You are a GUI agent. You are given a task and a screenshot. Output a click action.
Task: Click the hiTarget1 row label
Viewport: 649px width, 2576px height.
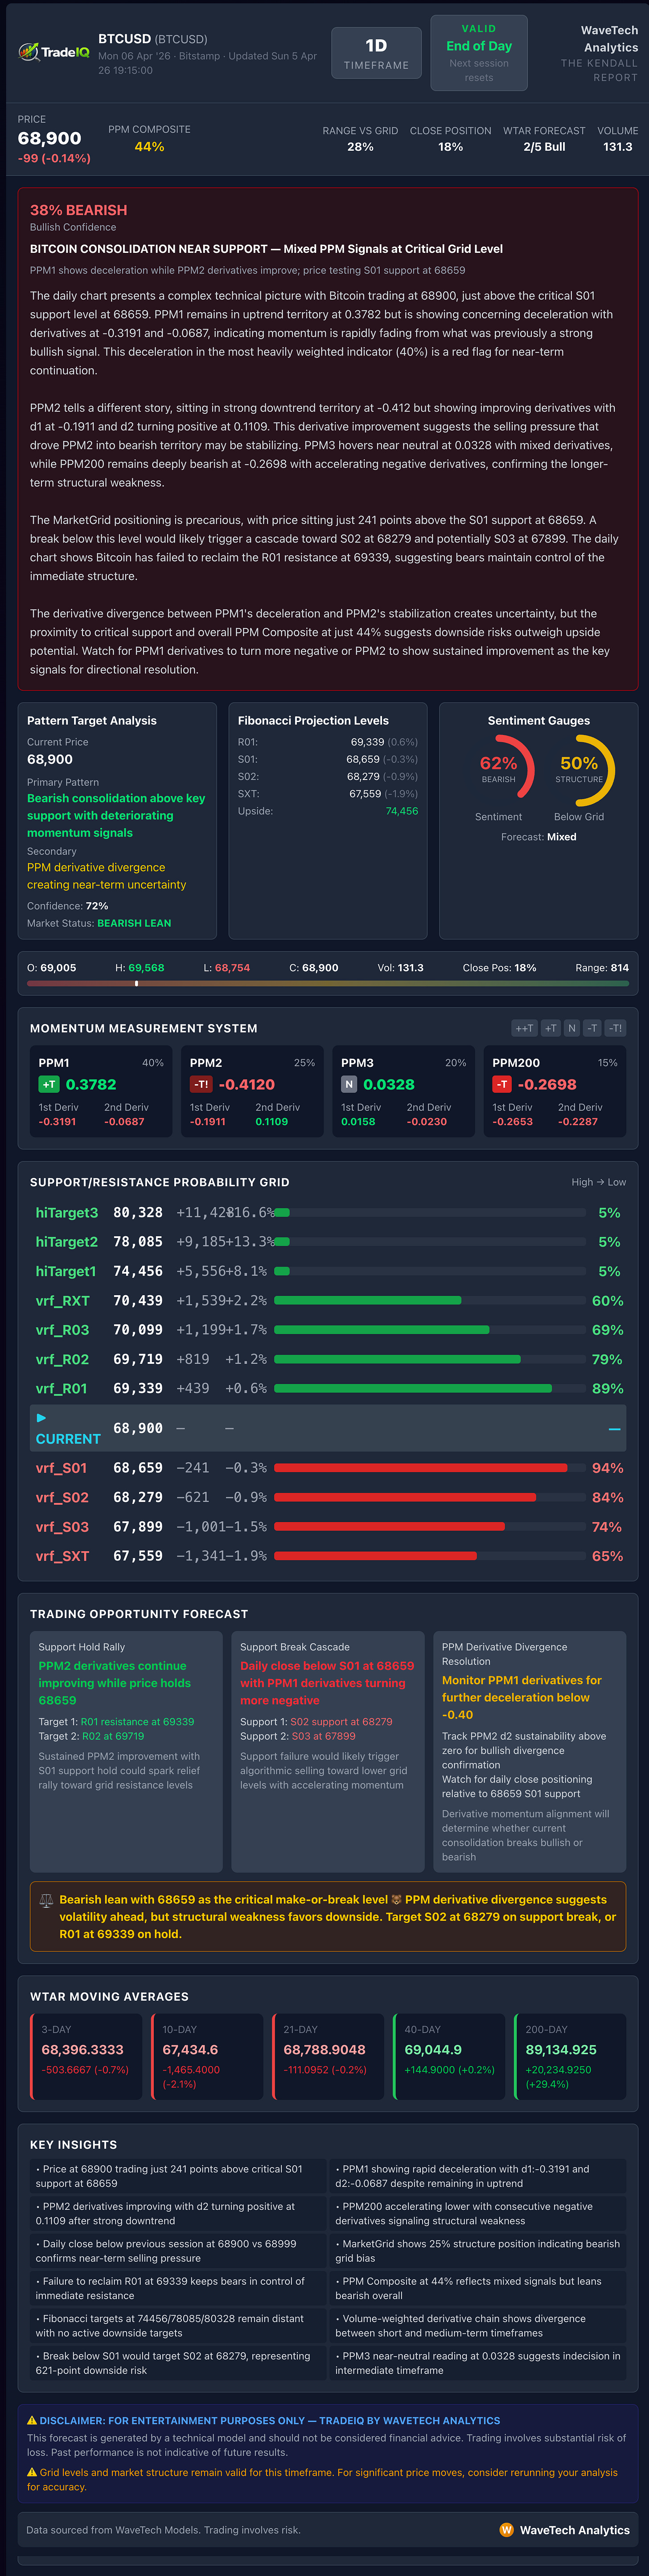click(66, 1271)
